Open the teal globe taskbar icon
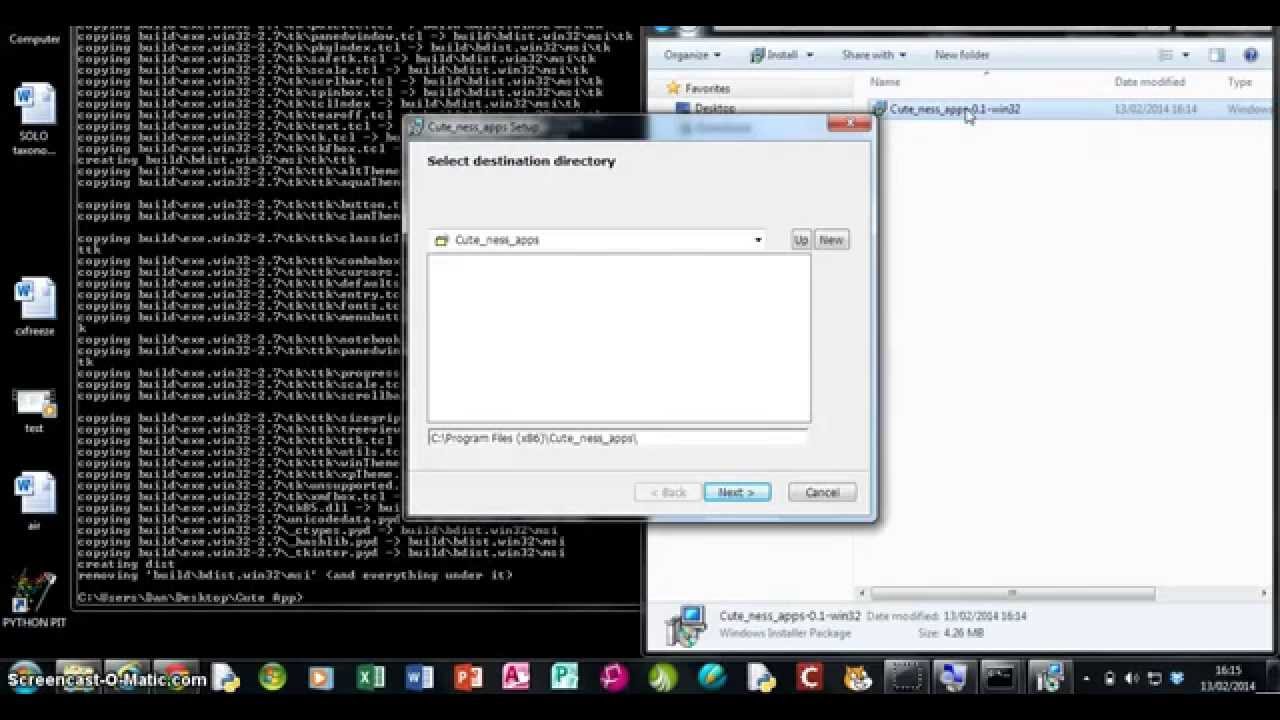Viewport: 1280px width, 720px height. point(711,678)
